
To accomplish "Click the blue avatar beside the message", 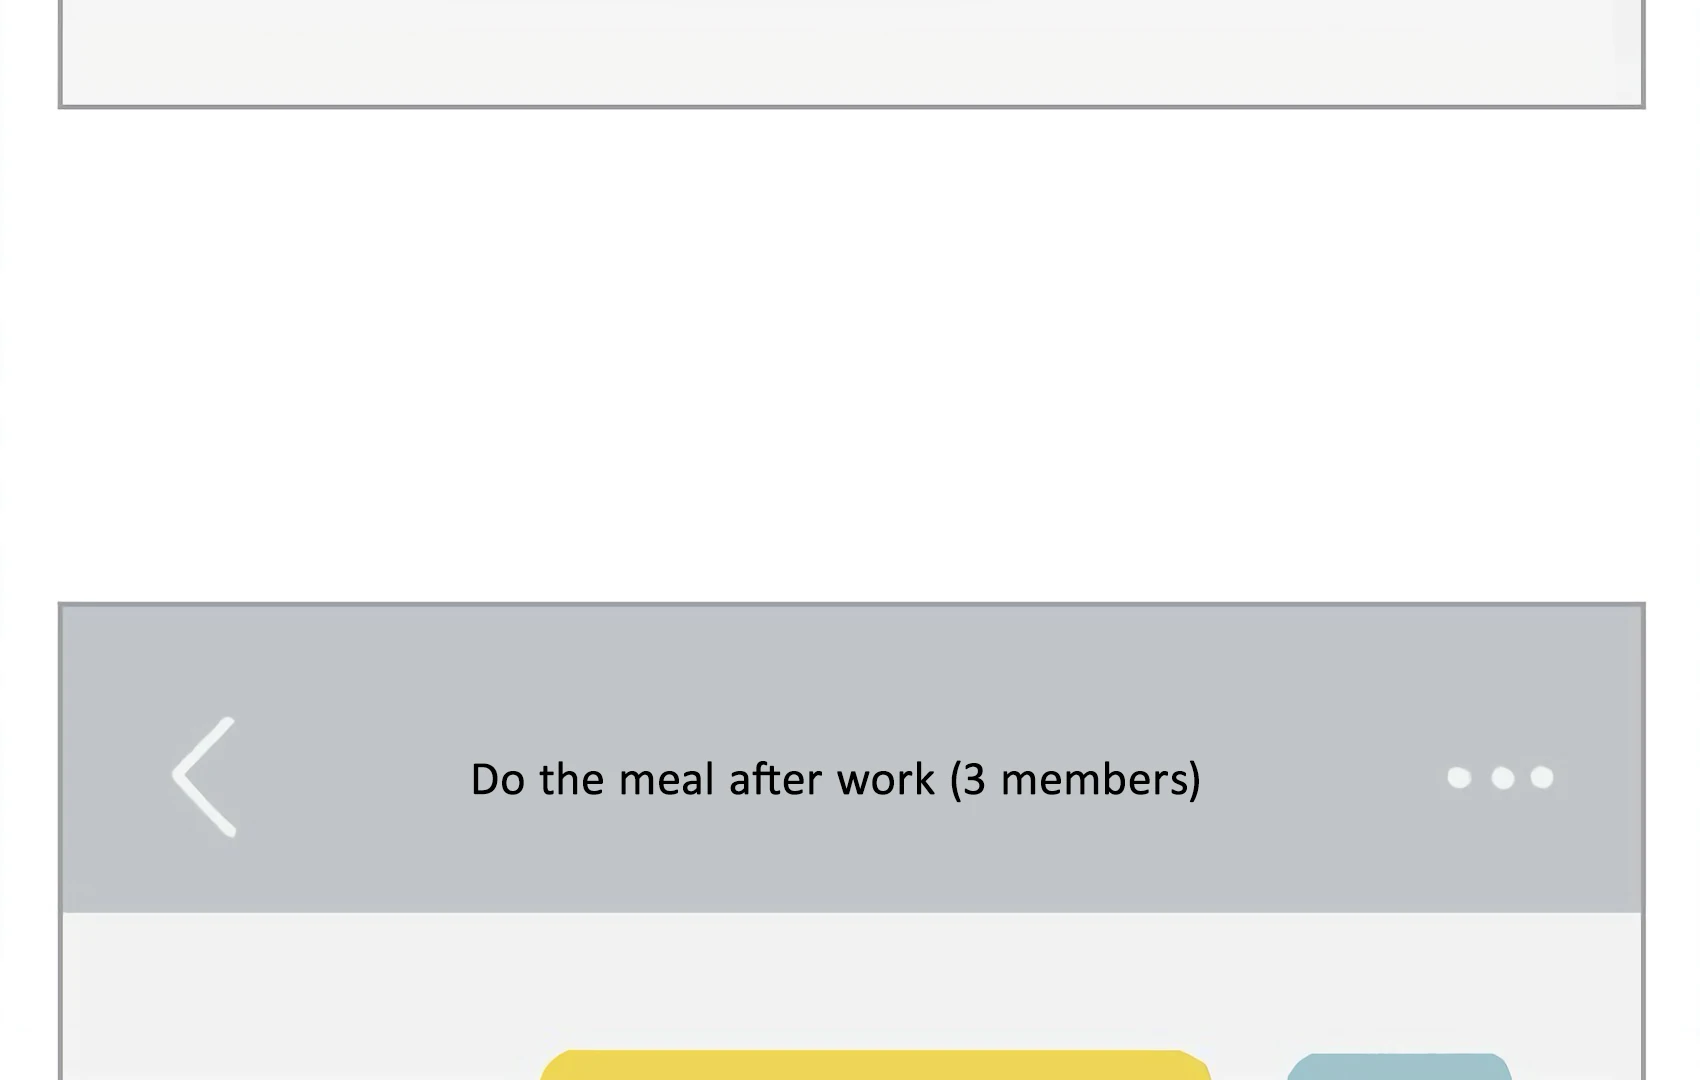I will 1398,1067.
